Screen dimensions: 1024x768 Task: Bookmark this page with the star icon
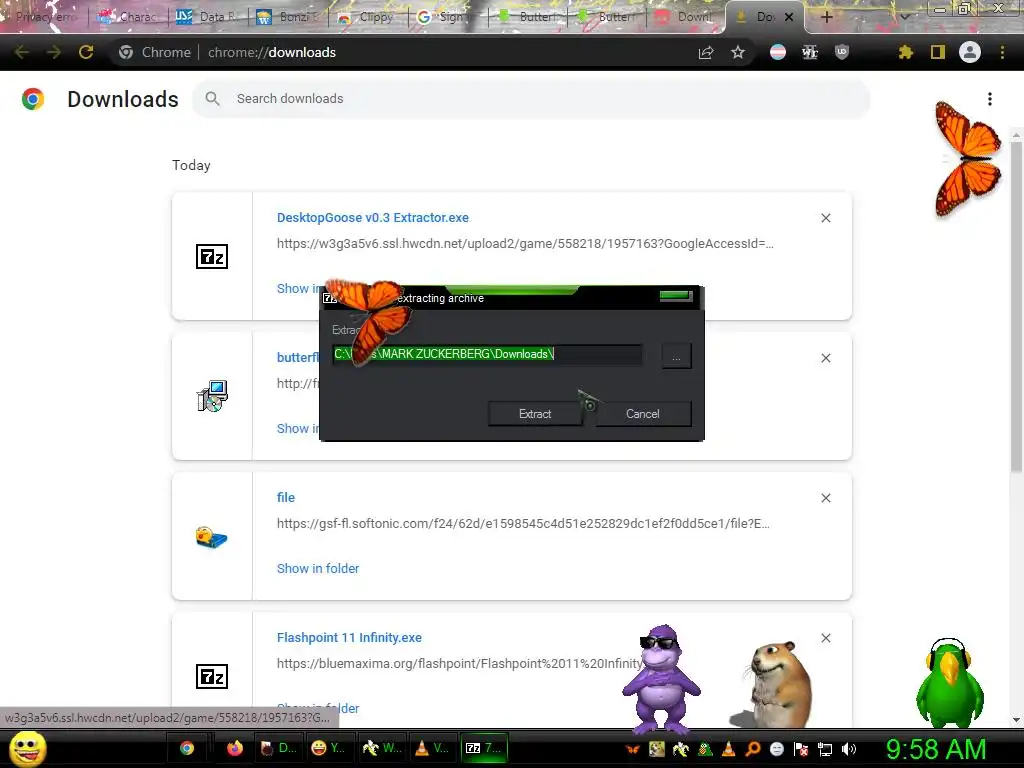pyautogui.click(x=738, y=52)
